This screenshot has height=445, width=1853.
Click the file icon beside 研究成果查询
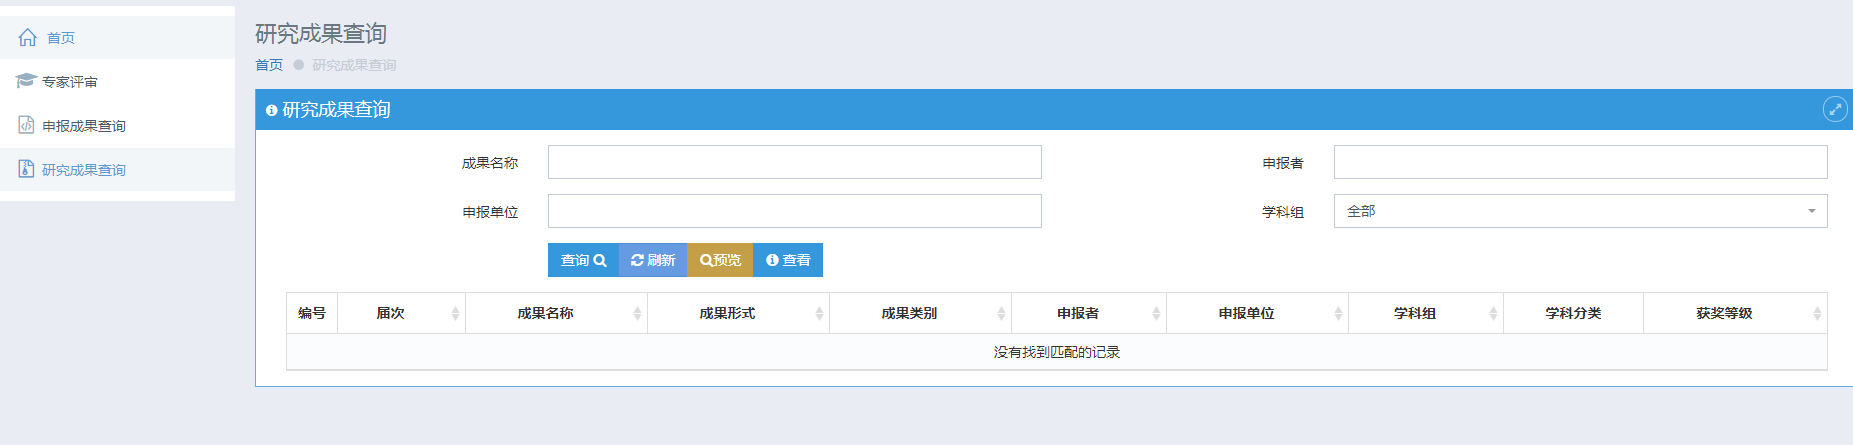point(26,169)
